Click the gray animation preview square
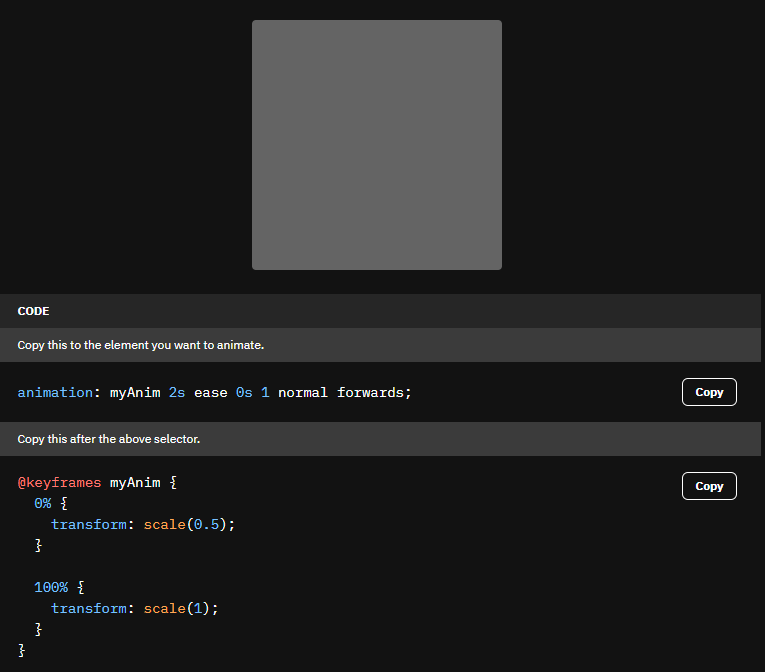Image resolution: width=765 pixels, height=672 pixels. 377,145
